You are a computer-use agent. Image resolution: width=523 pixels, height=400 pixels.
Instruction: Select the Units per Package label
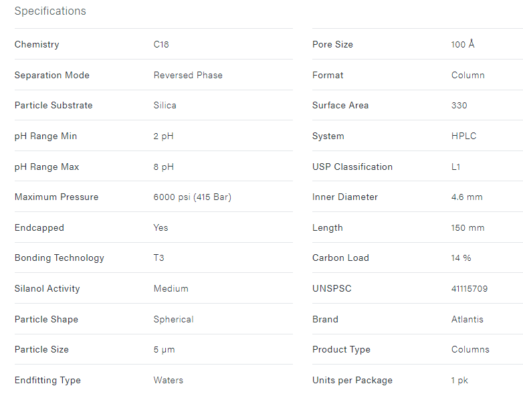click(x=352, y=380)
